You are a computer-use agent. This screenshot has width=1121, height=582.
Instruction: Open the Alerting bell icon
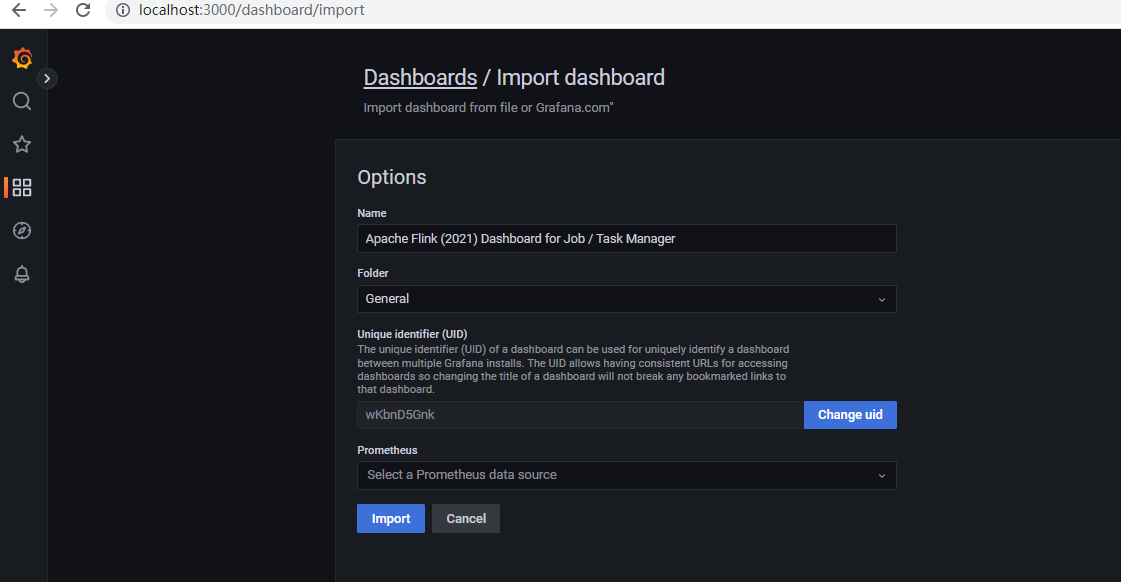click(22, 274)
